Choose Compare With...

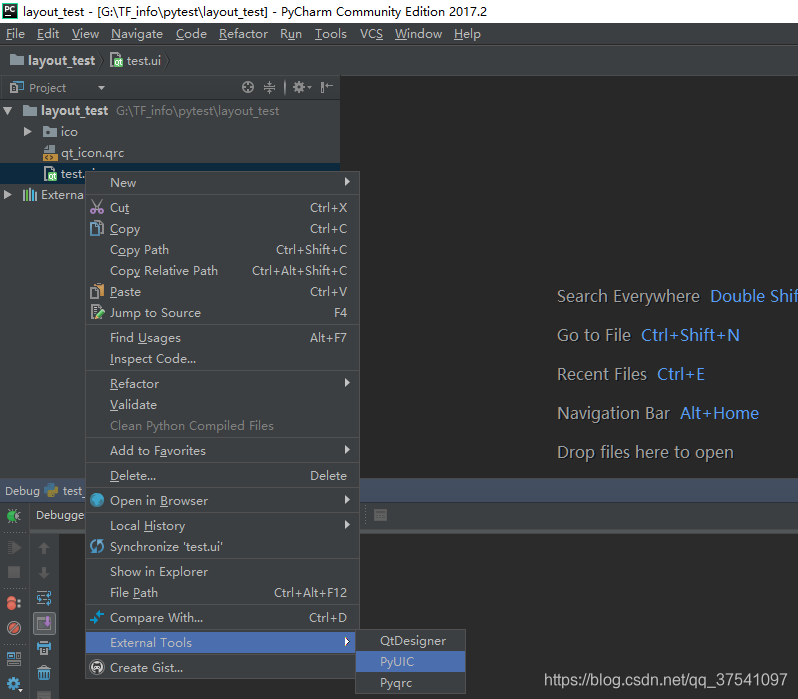pyautogui.click(x=222, y=618)
